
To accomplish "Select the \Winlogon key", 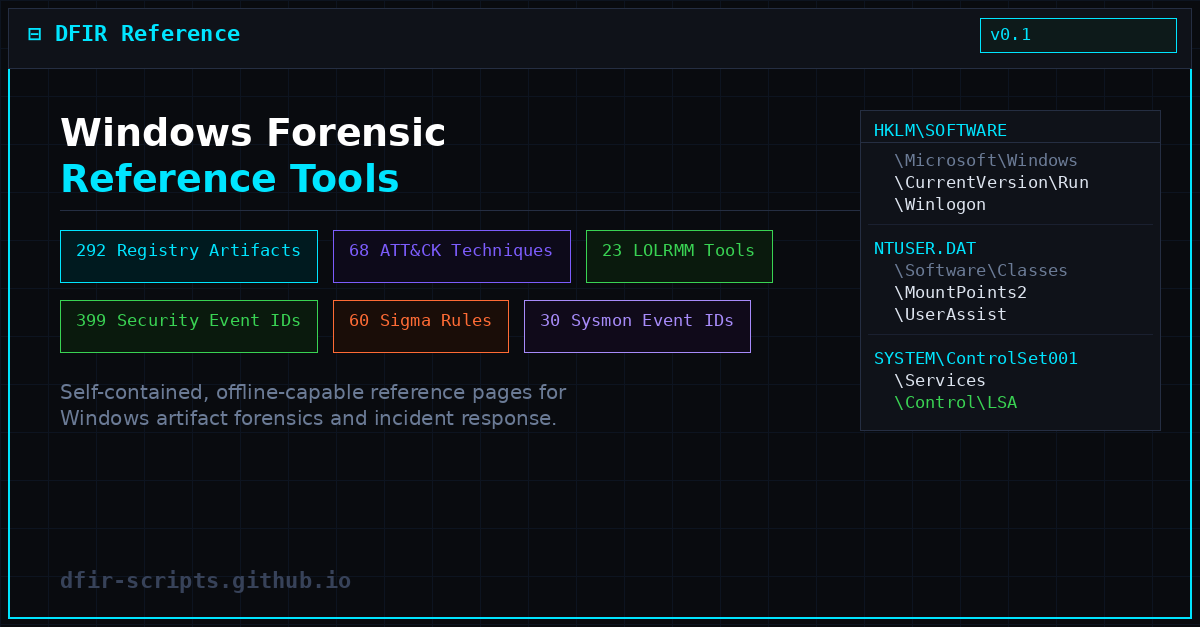I will coord(940,204).
